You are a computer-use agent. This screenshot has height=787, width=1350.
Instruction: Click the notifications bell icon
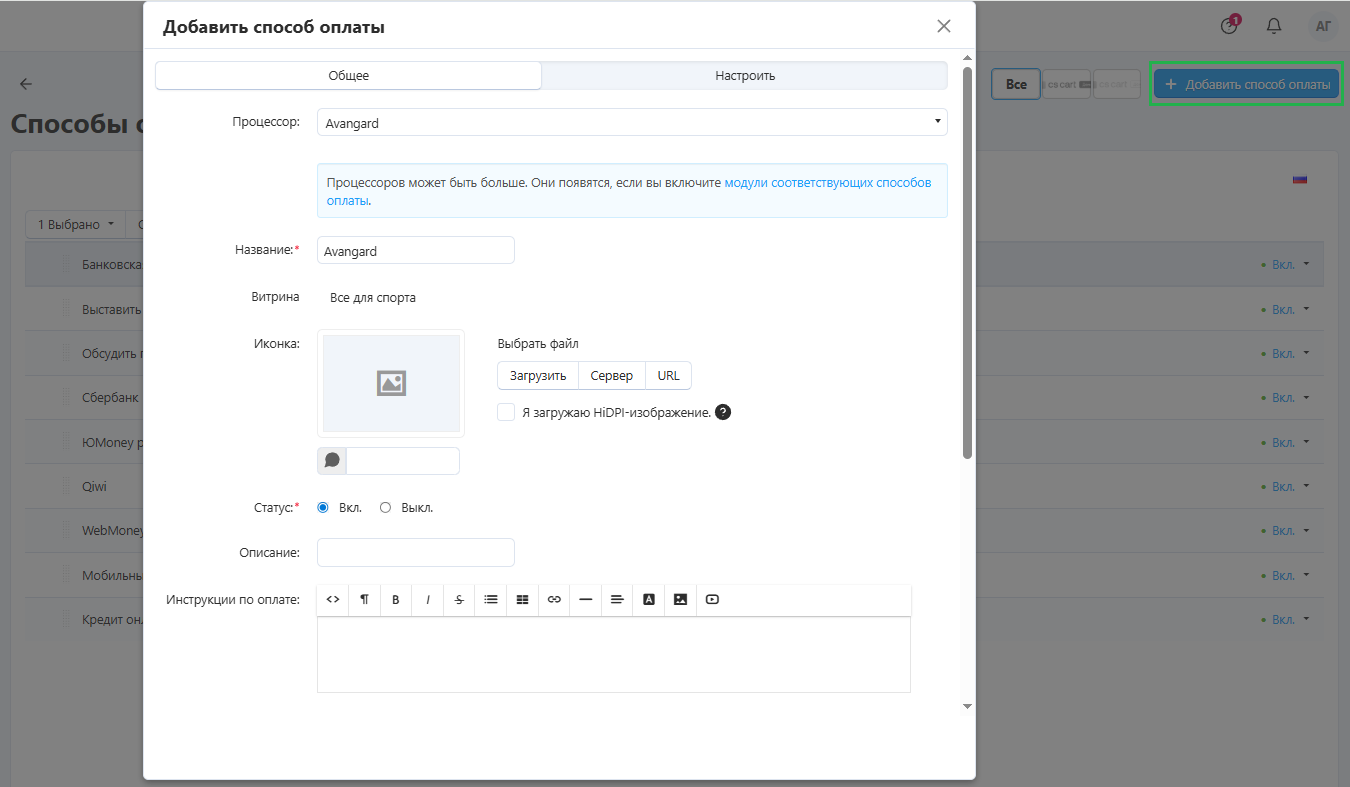[1274, 26]
